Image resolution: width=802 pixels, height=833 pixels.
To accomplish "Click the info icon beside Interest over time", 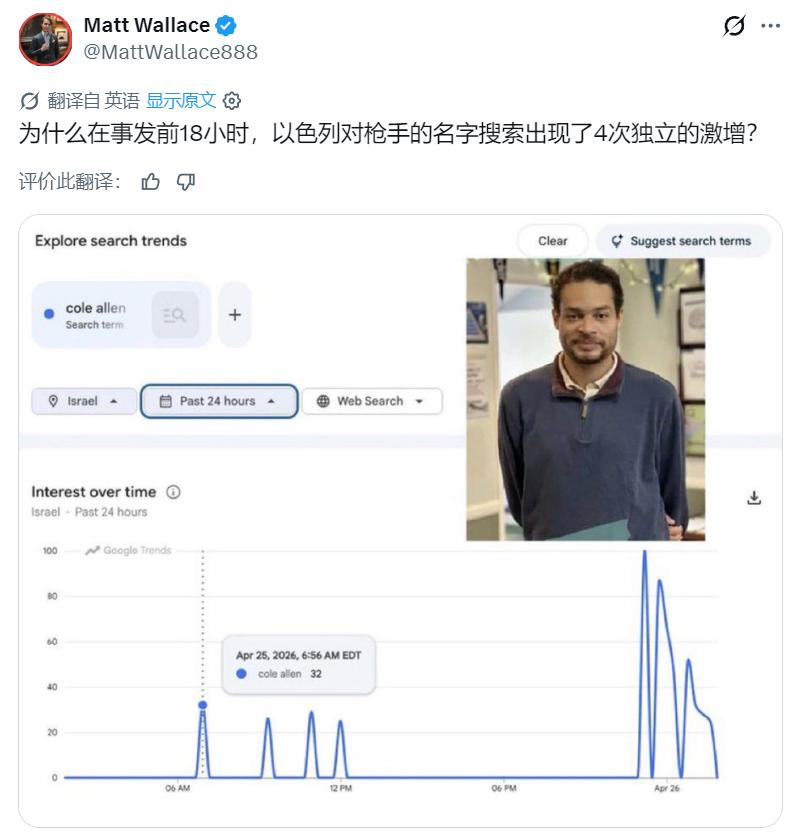I will click(x=173, y=492).
